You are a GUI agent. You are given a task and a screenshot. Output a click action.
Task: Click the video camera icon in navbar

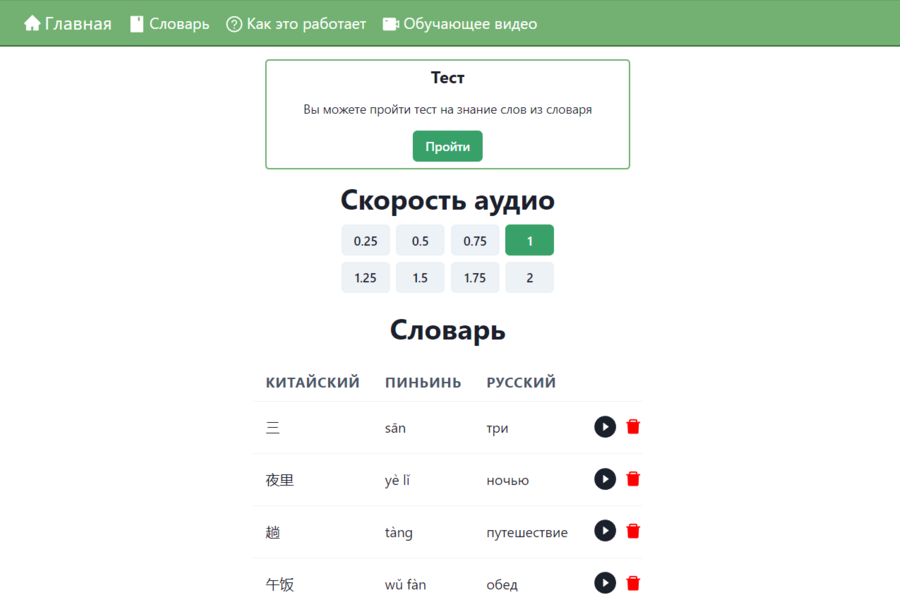[x=390, y=24]
